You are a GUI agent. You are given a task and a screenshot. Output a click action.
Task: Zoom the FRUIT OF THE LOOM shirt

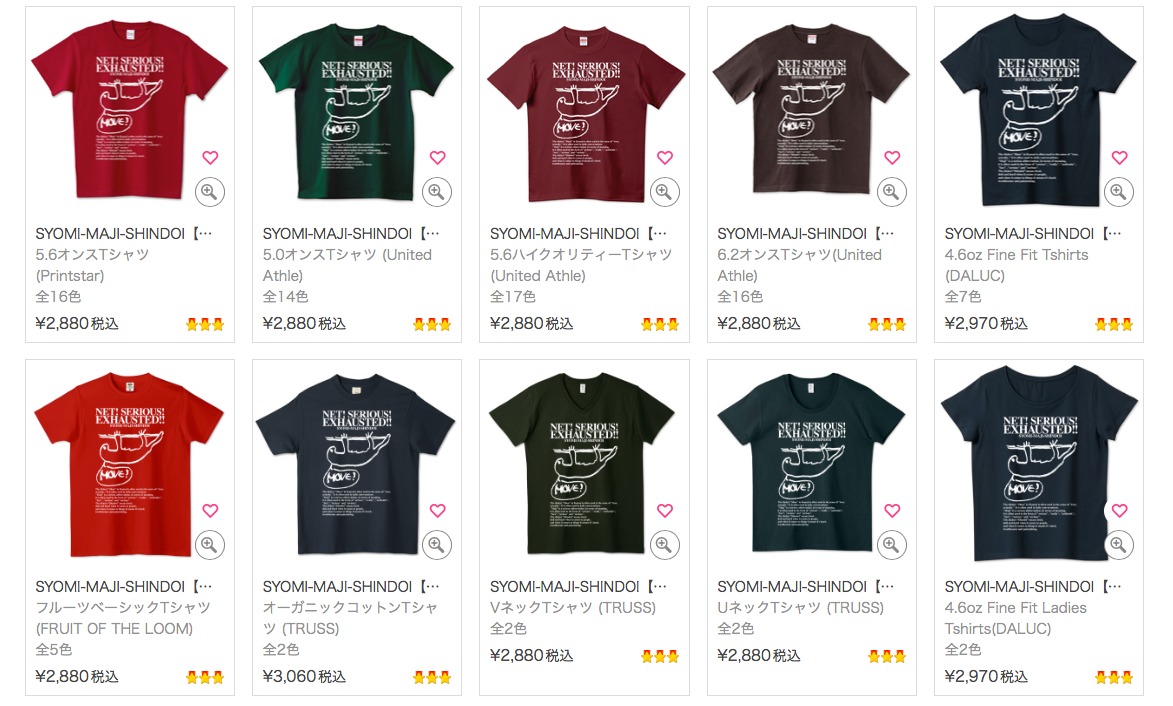[210, 545]
